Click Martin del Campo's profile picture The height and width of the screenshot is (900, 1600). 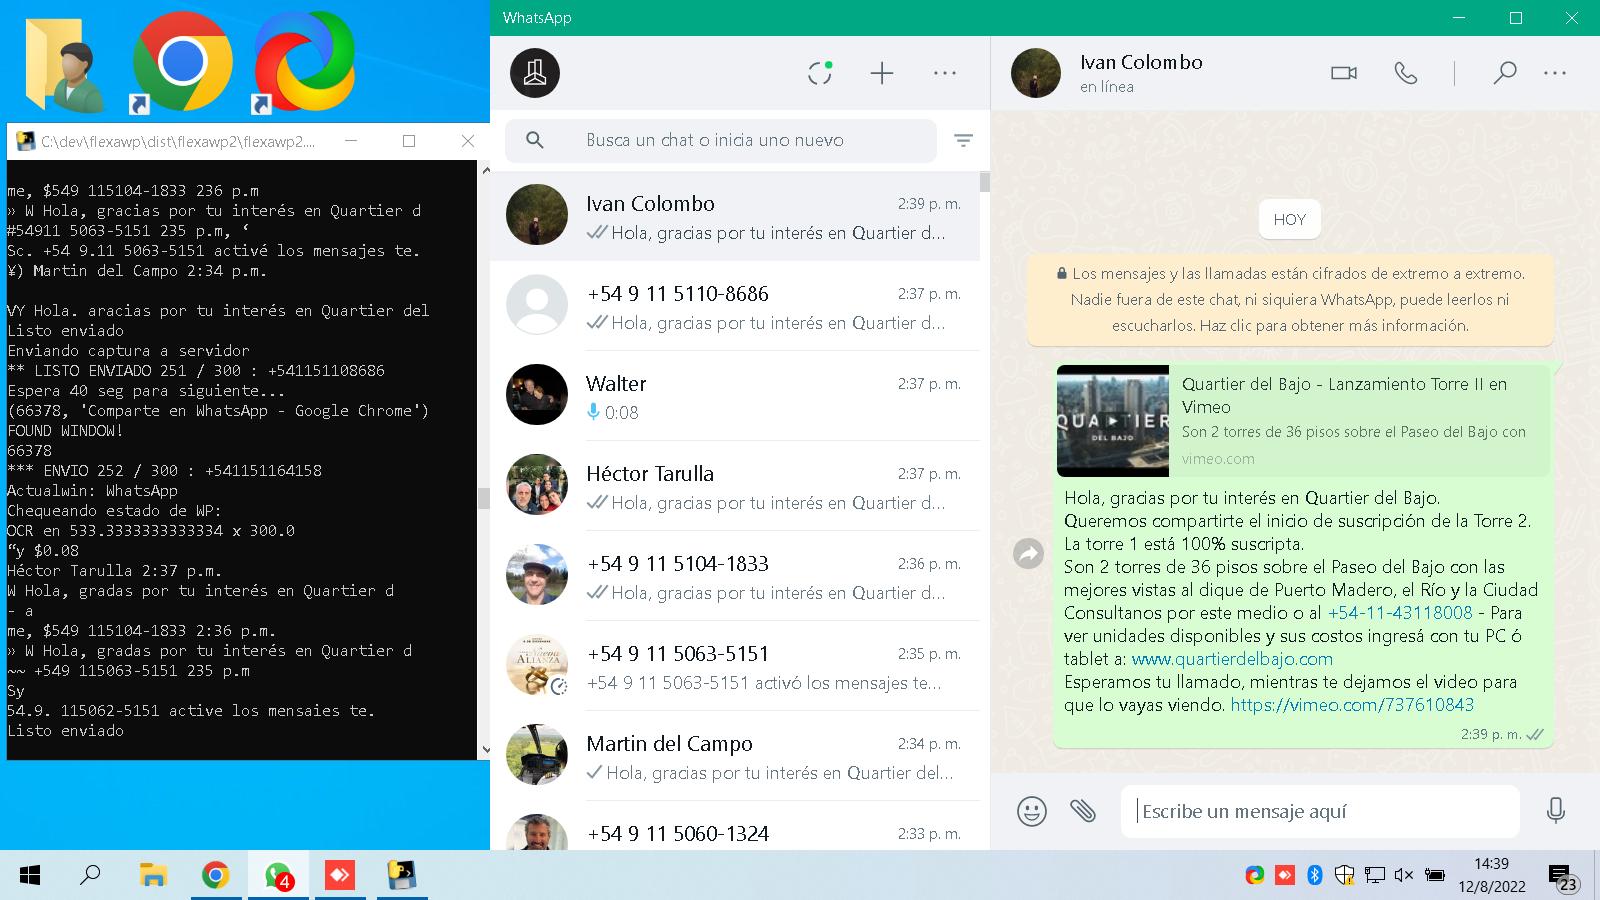pyautogui.click(x=537, y=755)
